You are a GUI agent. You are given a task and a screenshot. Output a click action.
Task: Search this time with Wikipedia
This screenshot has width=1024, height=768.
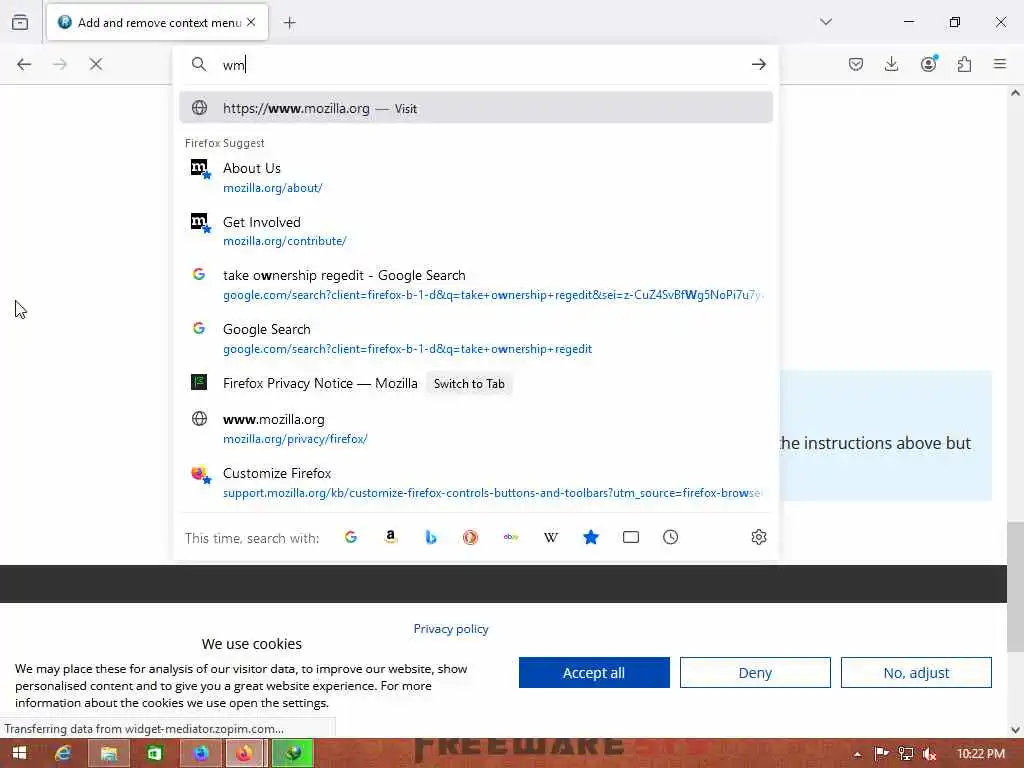(x=551, y=537)
